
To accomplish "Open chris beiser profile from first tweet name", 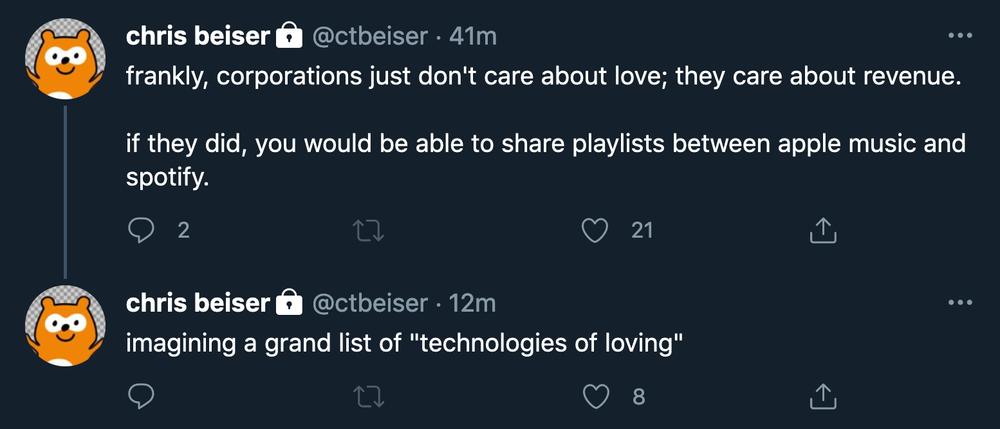I will coord(198,37).
